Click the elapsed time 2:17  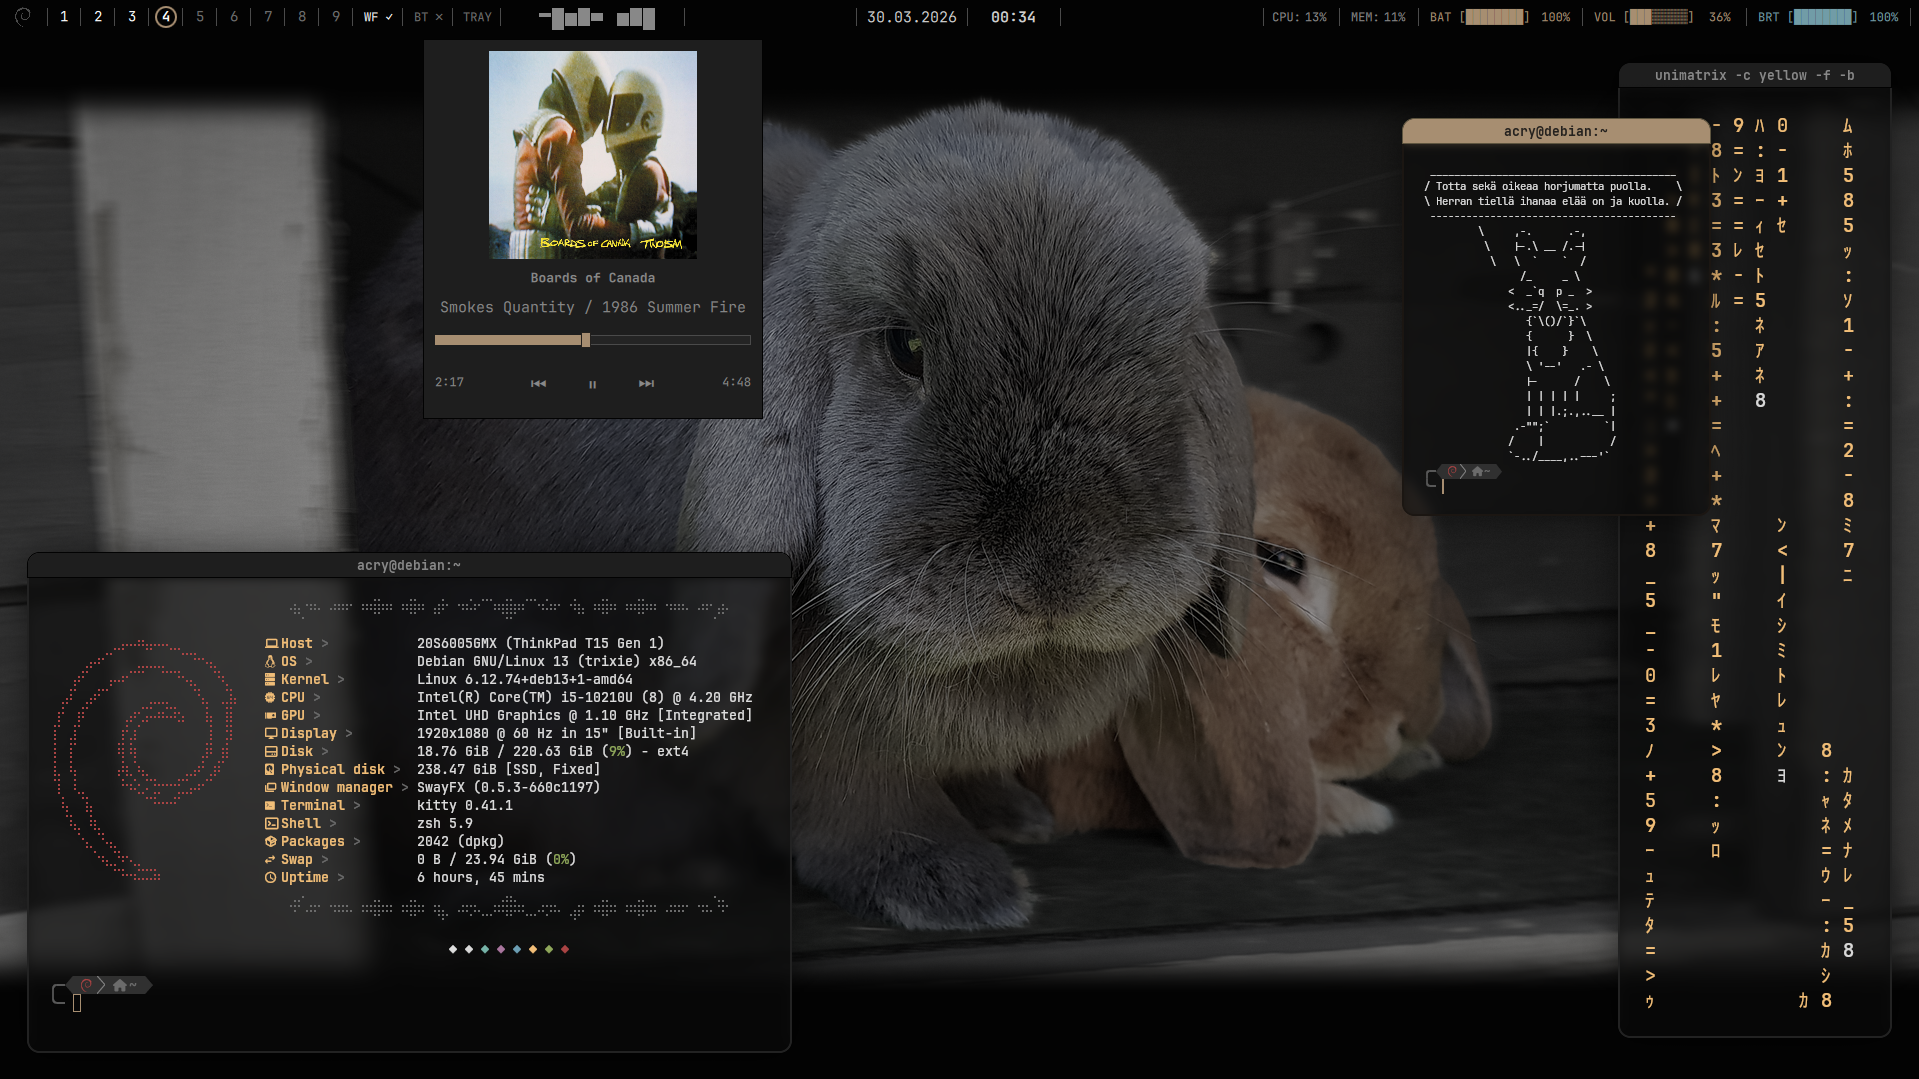pyautogui.click(x=449, y=382)
